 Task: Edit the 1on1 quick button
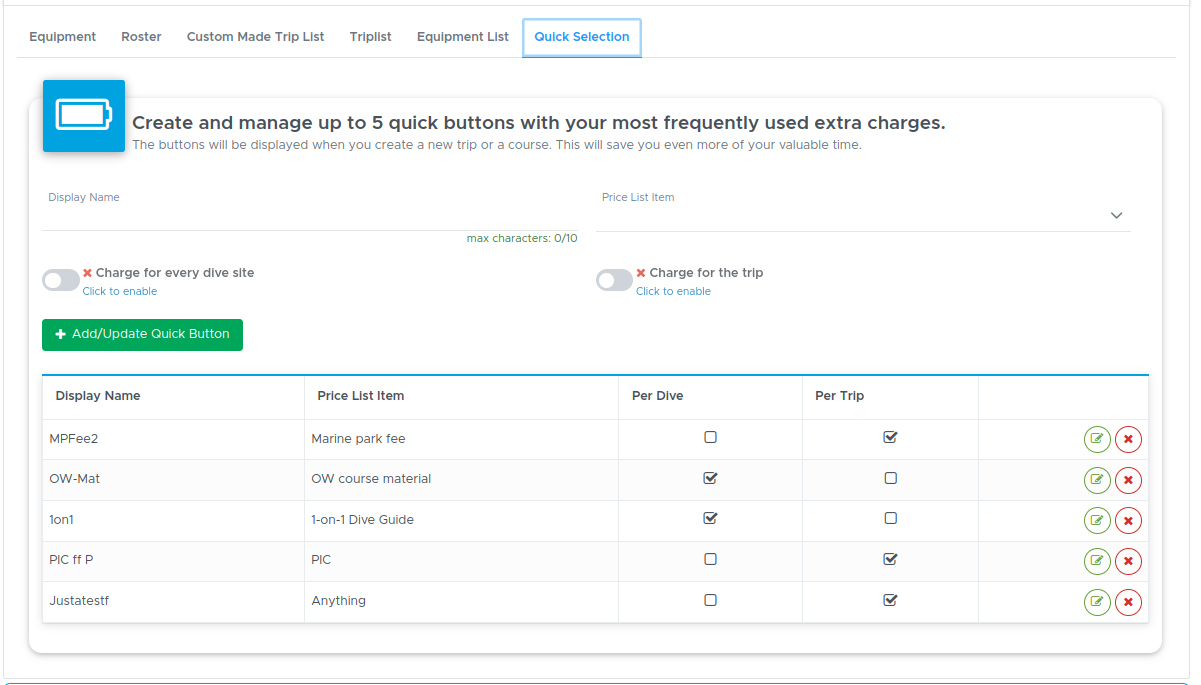[x=1097, y=521]
